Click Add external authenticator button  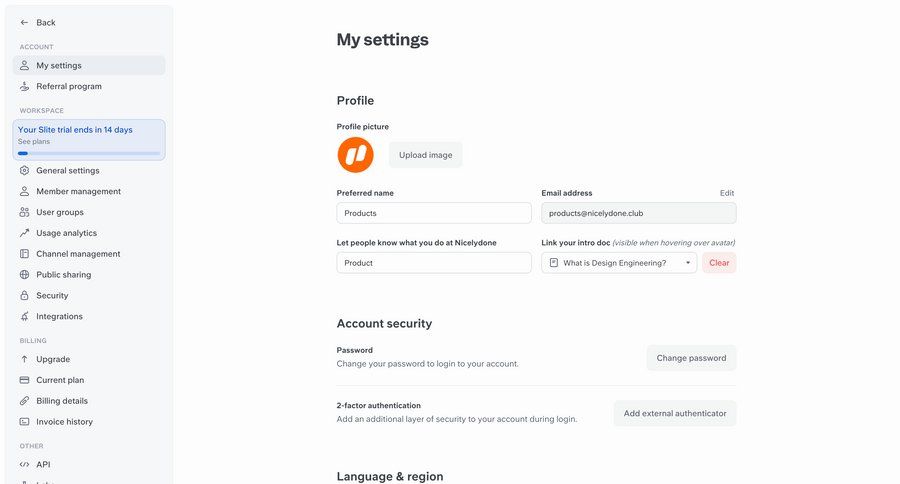[x=675, y=413]
